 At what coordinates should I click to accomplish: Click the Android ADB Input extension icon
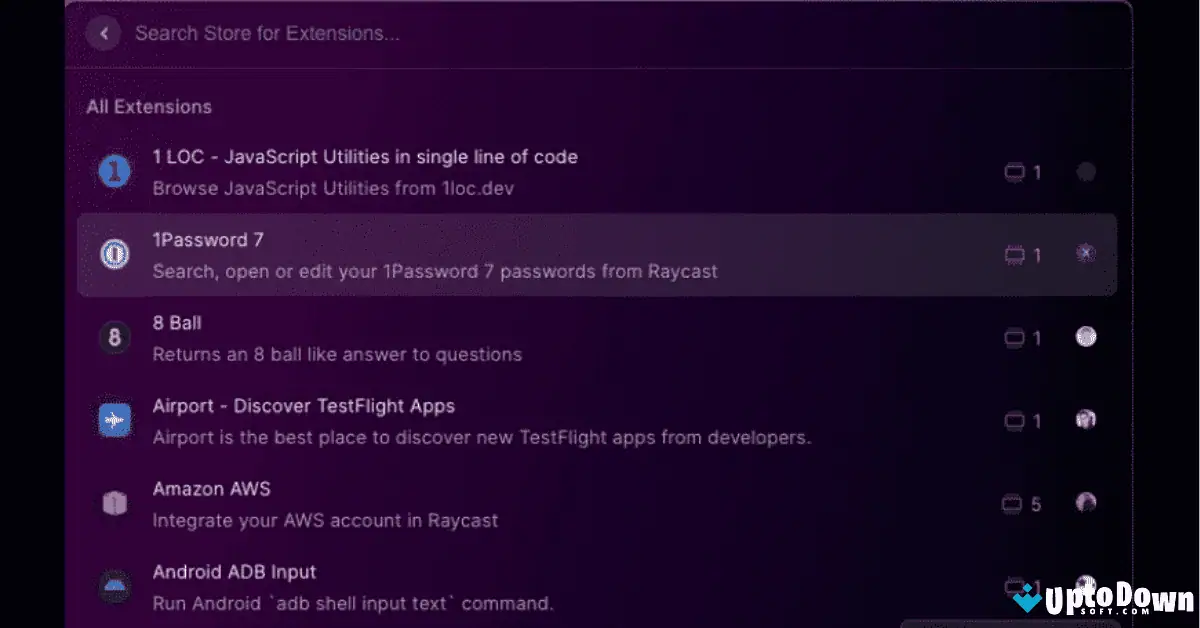(x=114, y=586)
